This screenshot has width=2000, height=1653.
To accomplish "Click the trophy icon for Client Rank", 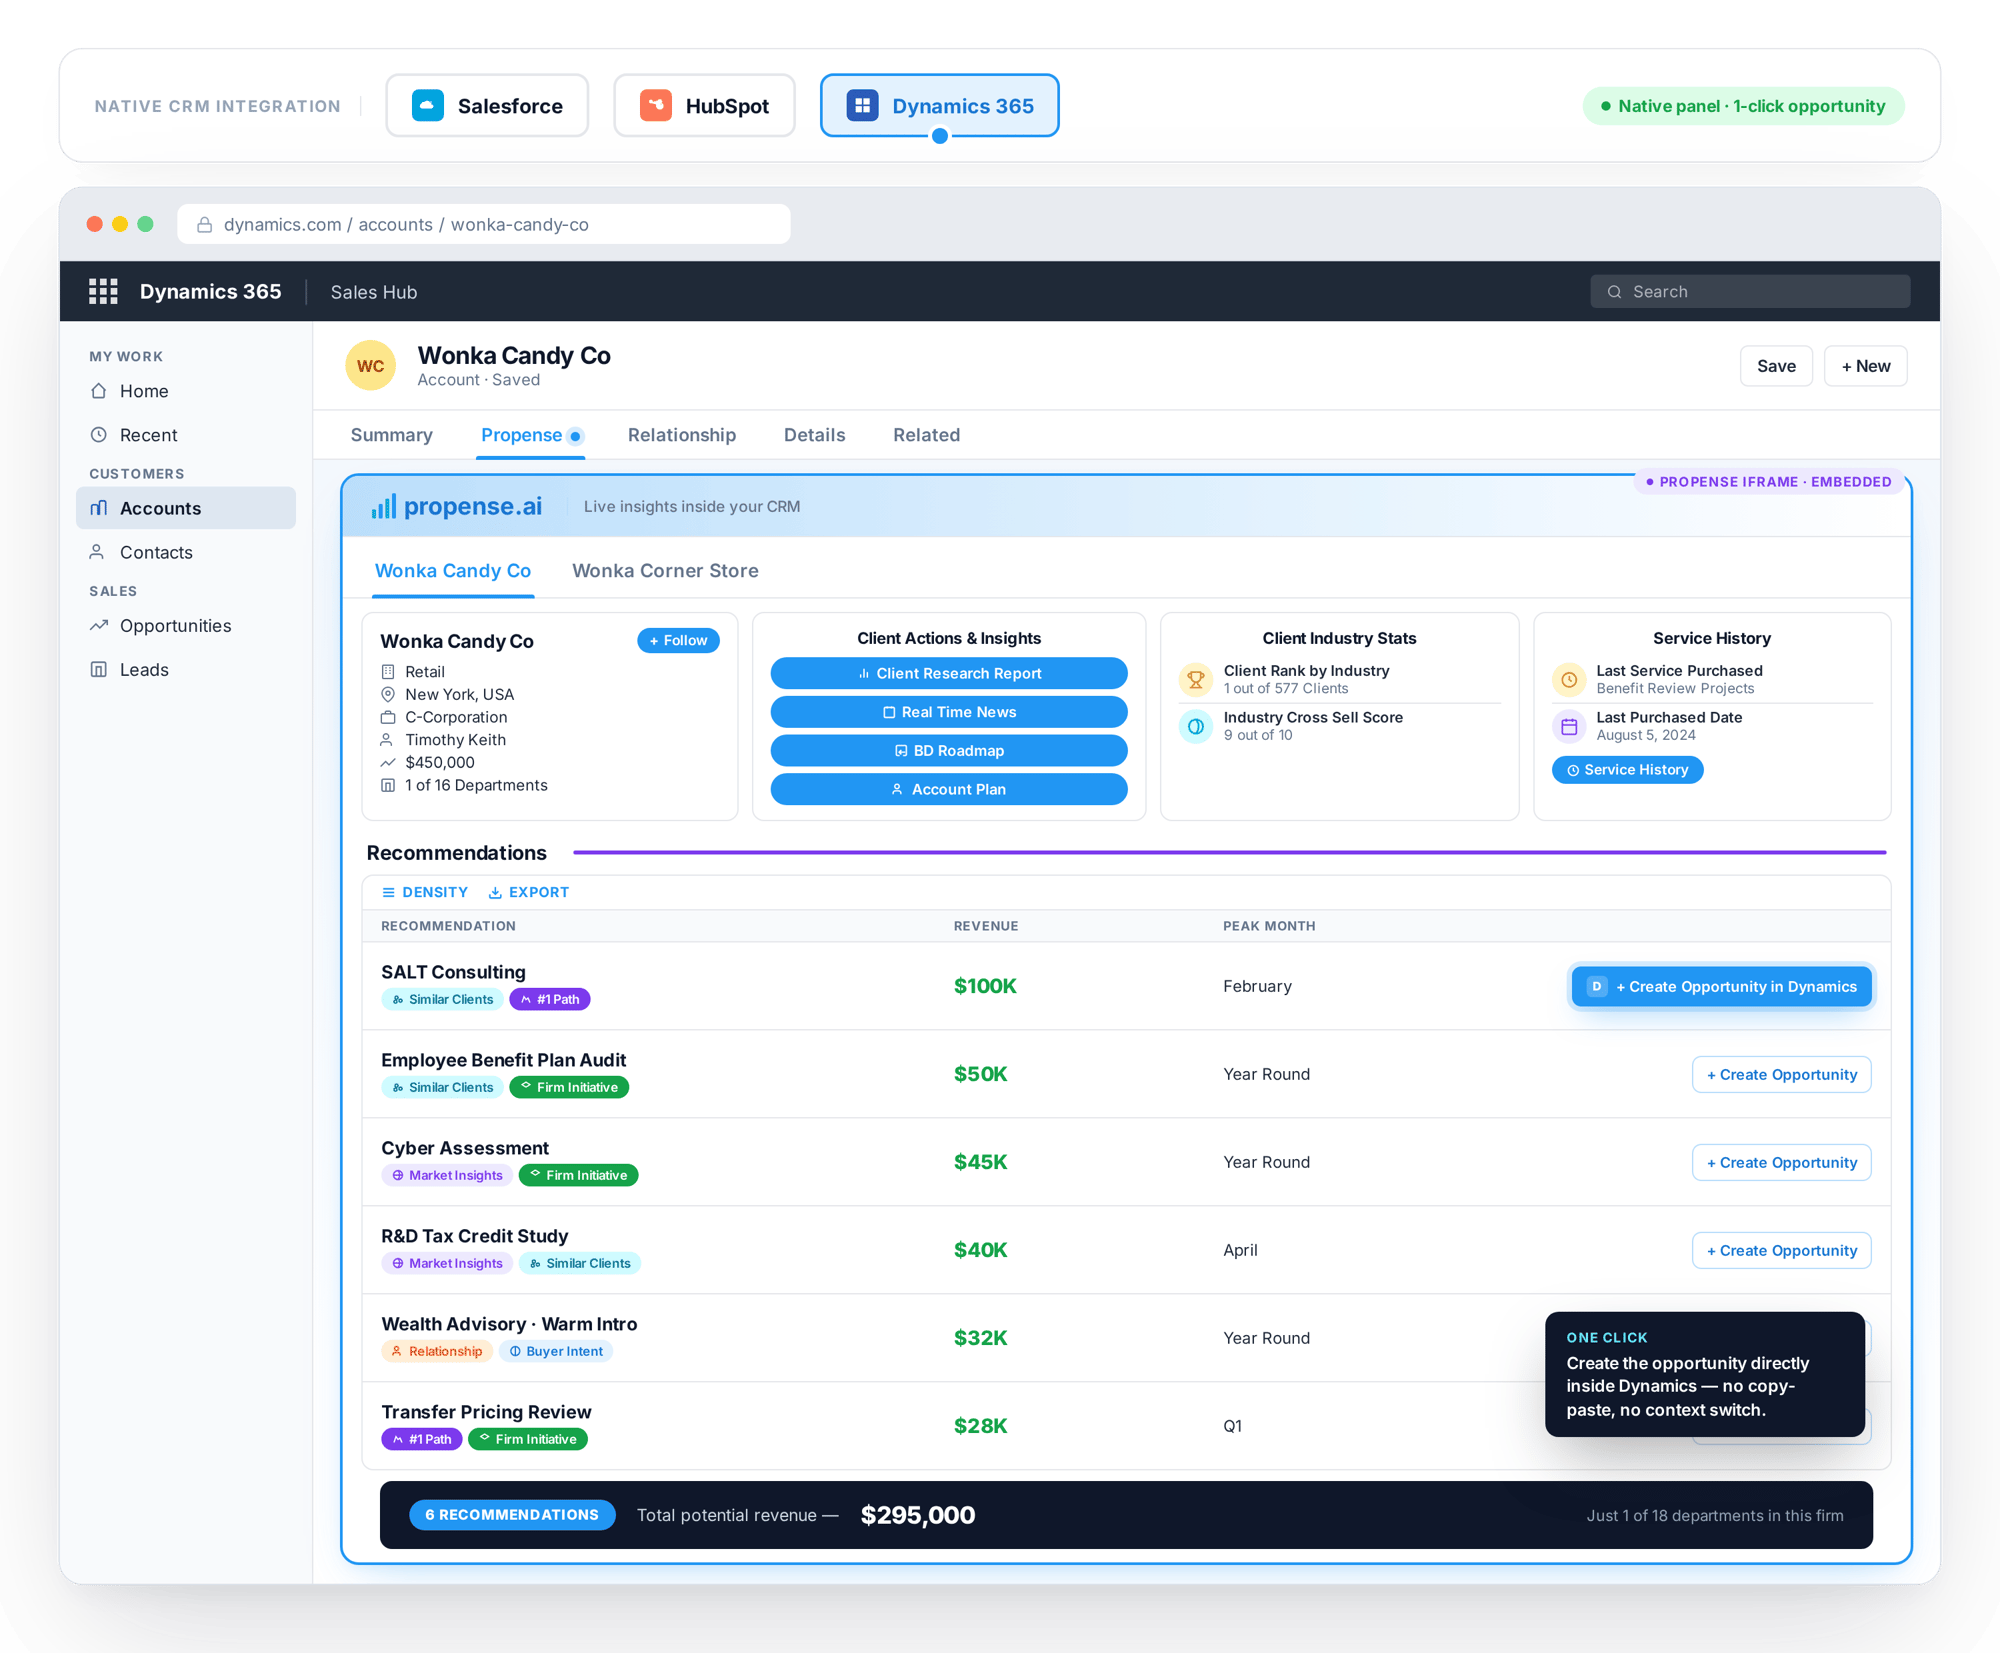I will 1195,679.
